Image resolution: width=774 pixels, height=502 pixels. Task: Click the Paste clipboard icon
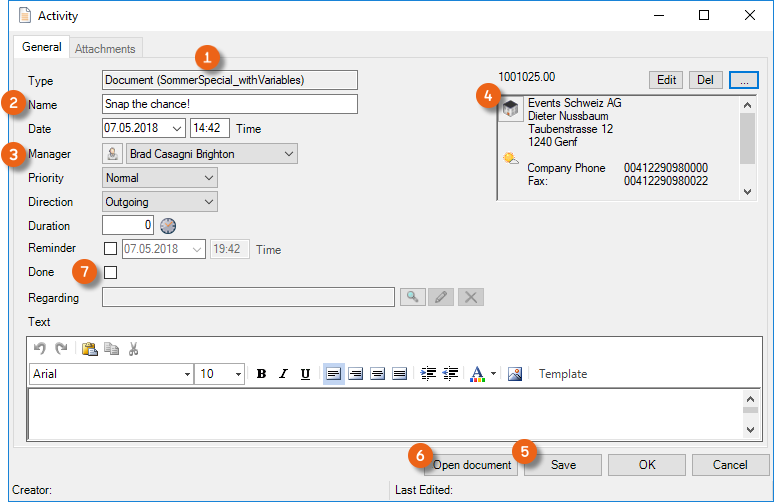(x=90, y=349)
